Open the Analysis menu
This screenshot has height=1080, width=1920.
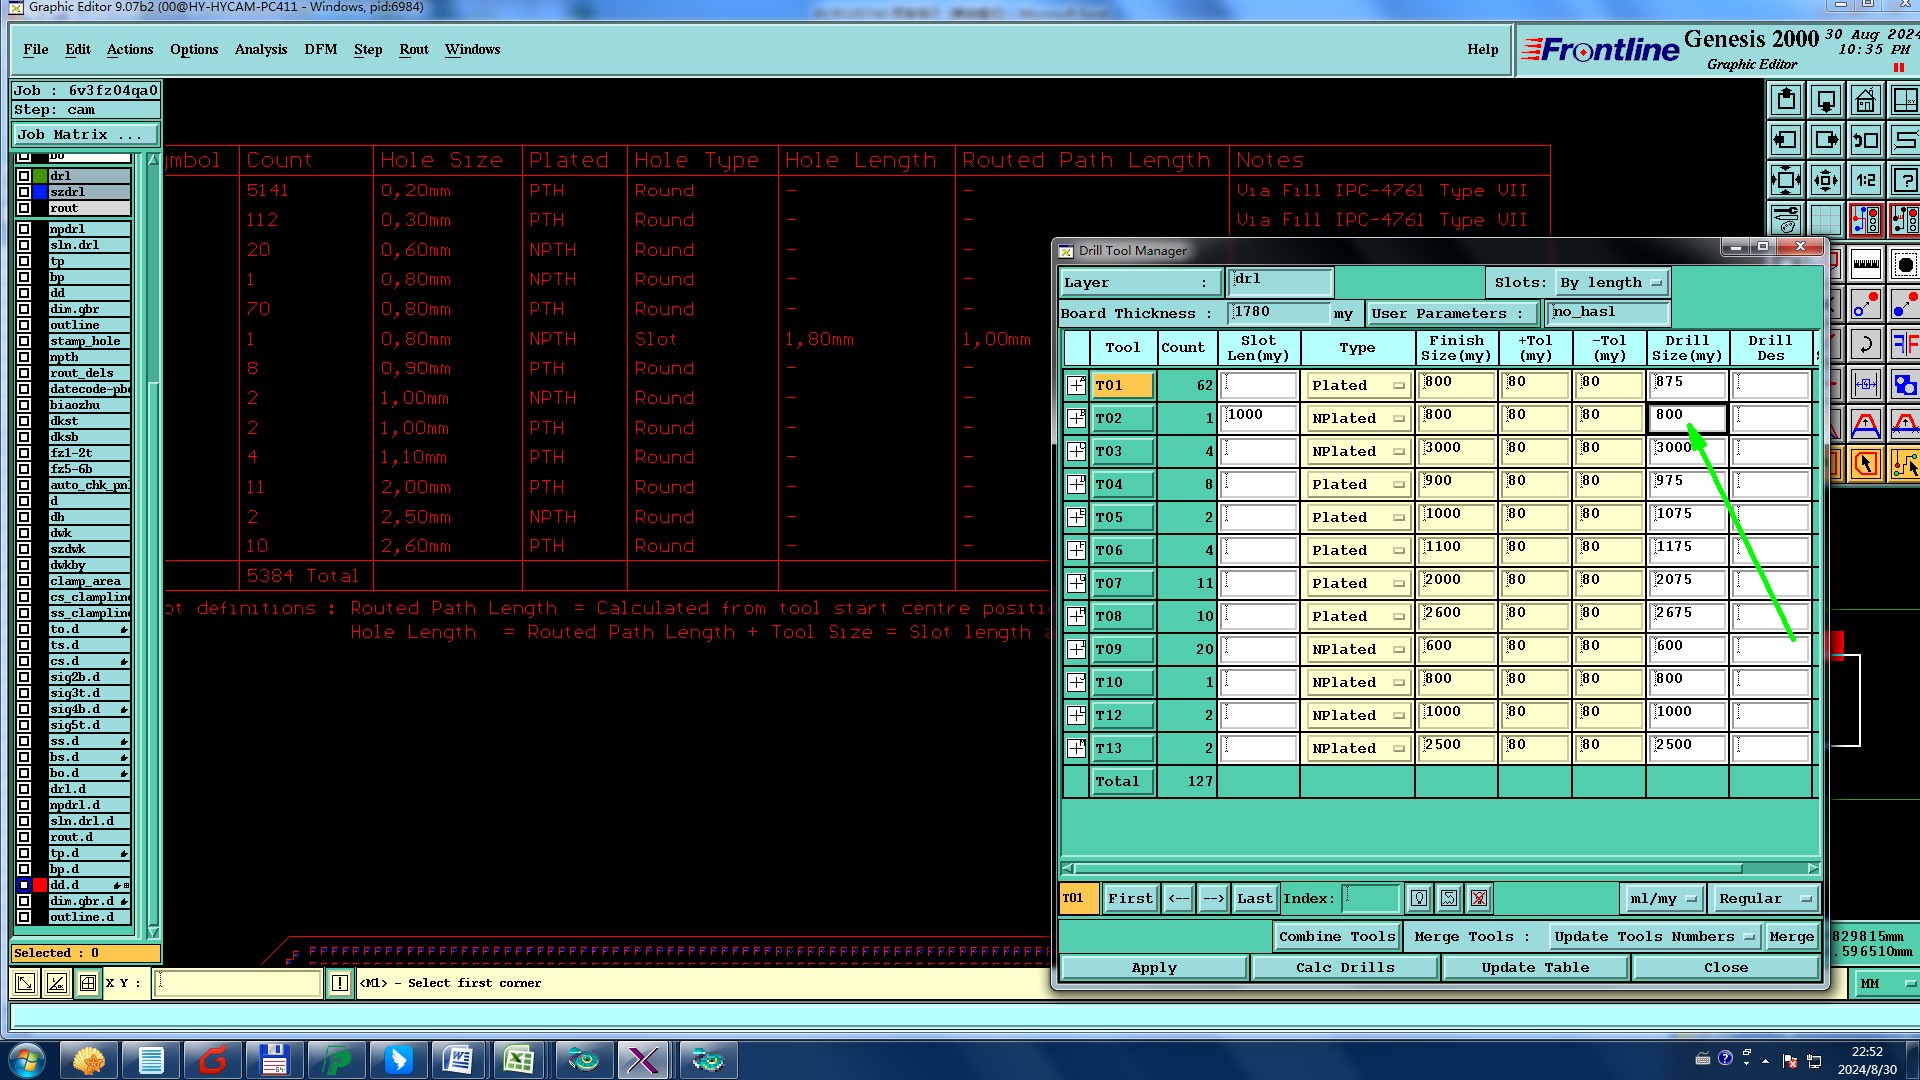(260, 49)
